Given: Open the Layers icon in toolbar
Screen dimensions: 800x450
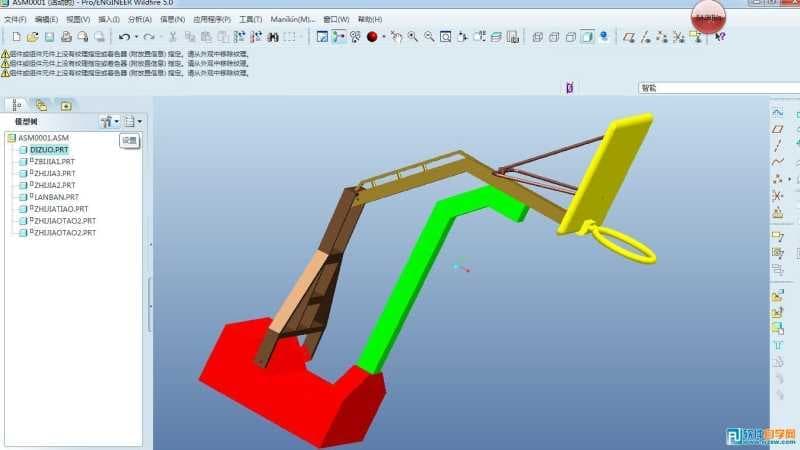Looking at the screenshot, I should point(496,37).
